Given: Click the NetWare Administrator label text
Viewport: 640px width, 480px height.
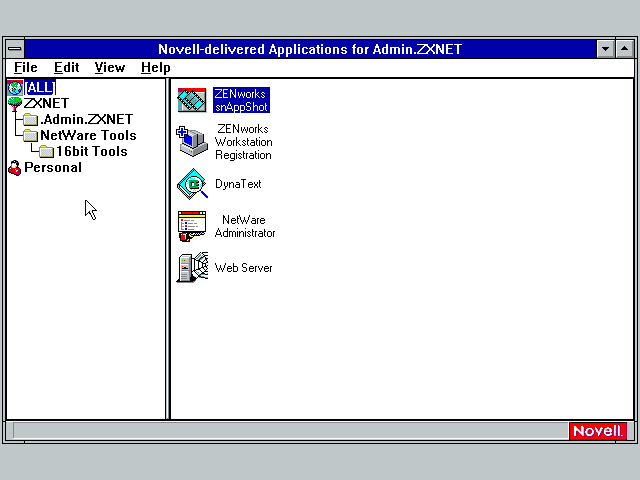Looking at the screenshot, I should click(245, 226).
